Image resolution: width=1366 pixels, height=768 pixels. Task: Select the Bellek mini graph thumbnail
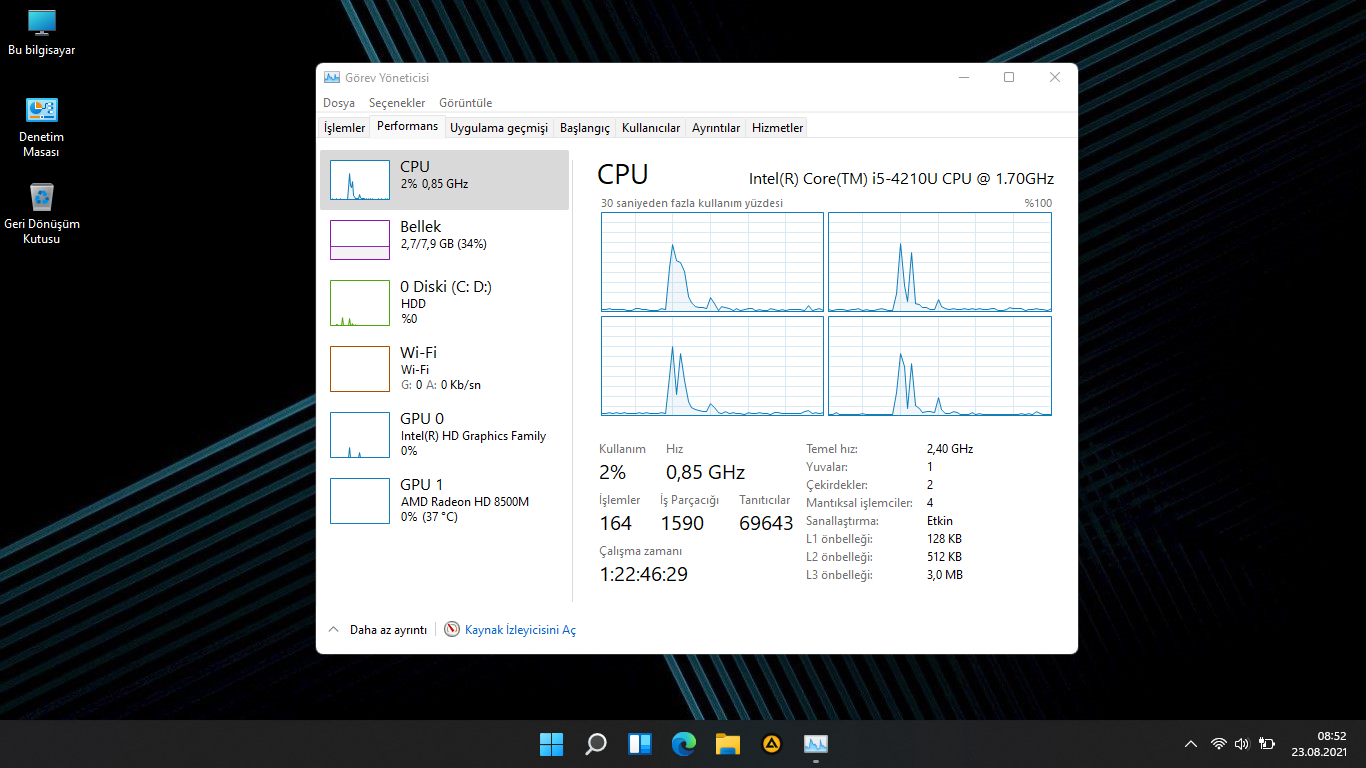pyautogui.click(x=360, y=240)
